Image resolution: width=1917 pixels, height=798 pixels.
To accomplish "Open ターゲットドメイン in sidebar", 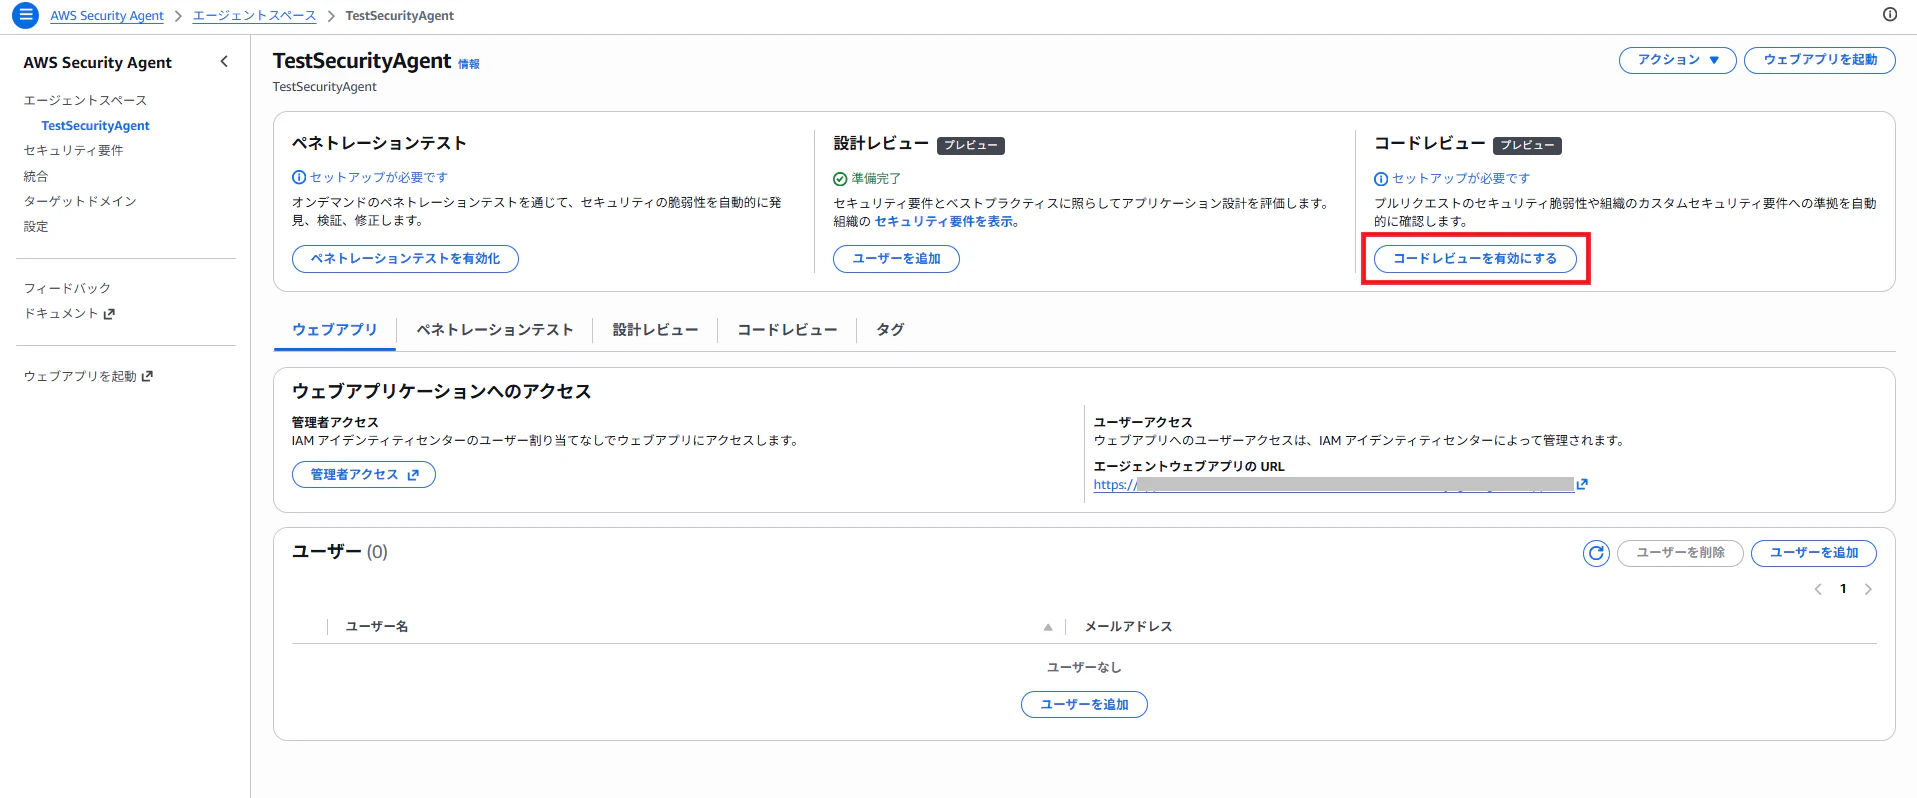I will click(x=80, y=202).
